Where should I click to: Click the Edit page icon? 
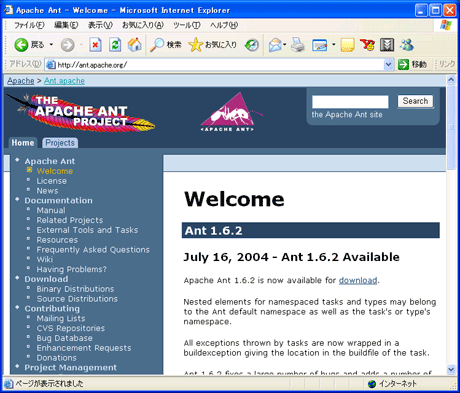click(x=319, y=45)
